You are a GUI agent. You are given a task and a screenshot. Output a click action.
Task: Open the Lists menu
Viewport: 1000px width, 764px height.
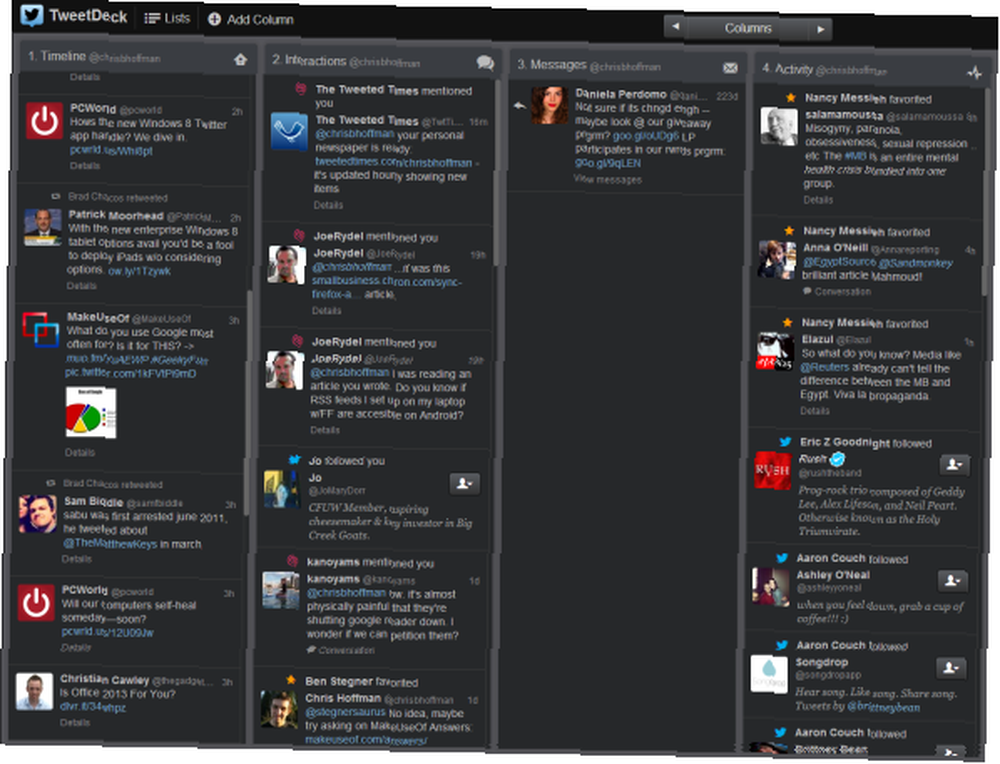point(167,18)
